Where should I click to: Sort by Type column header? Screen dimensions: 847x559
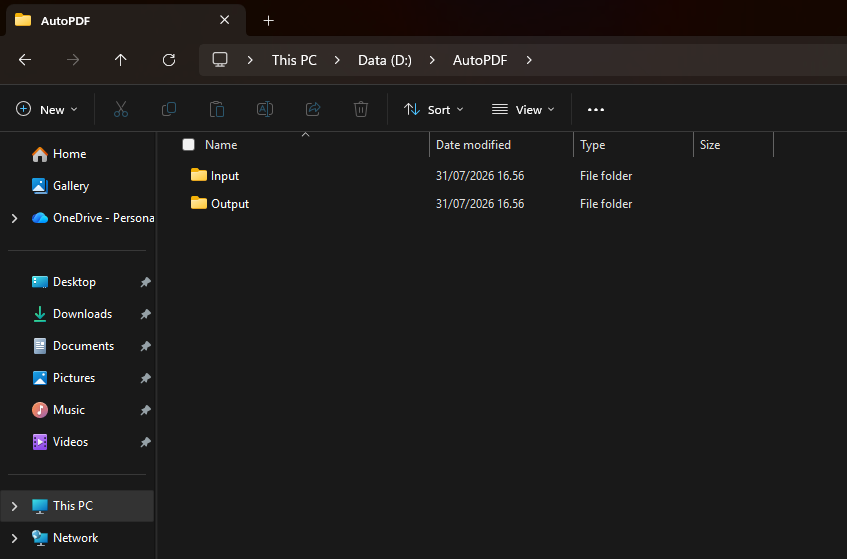click(593, 145)
